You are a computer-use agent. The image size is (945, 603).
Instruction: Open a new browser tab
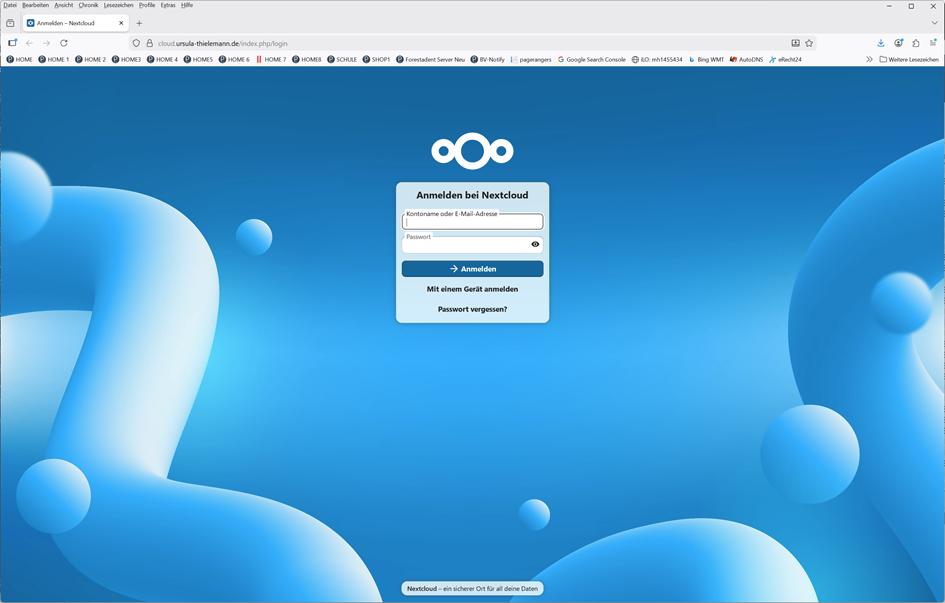click(x=139, y=23)
